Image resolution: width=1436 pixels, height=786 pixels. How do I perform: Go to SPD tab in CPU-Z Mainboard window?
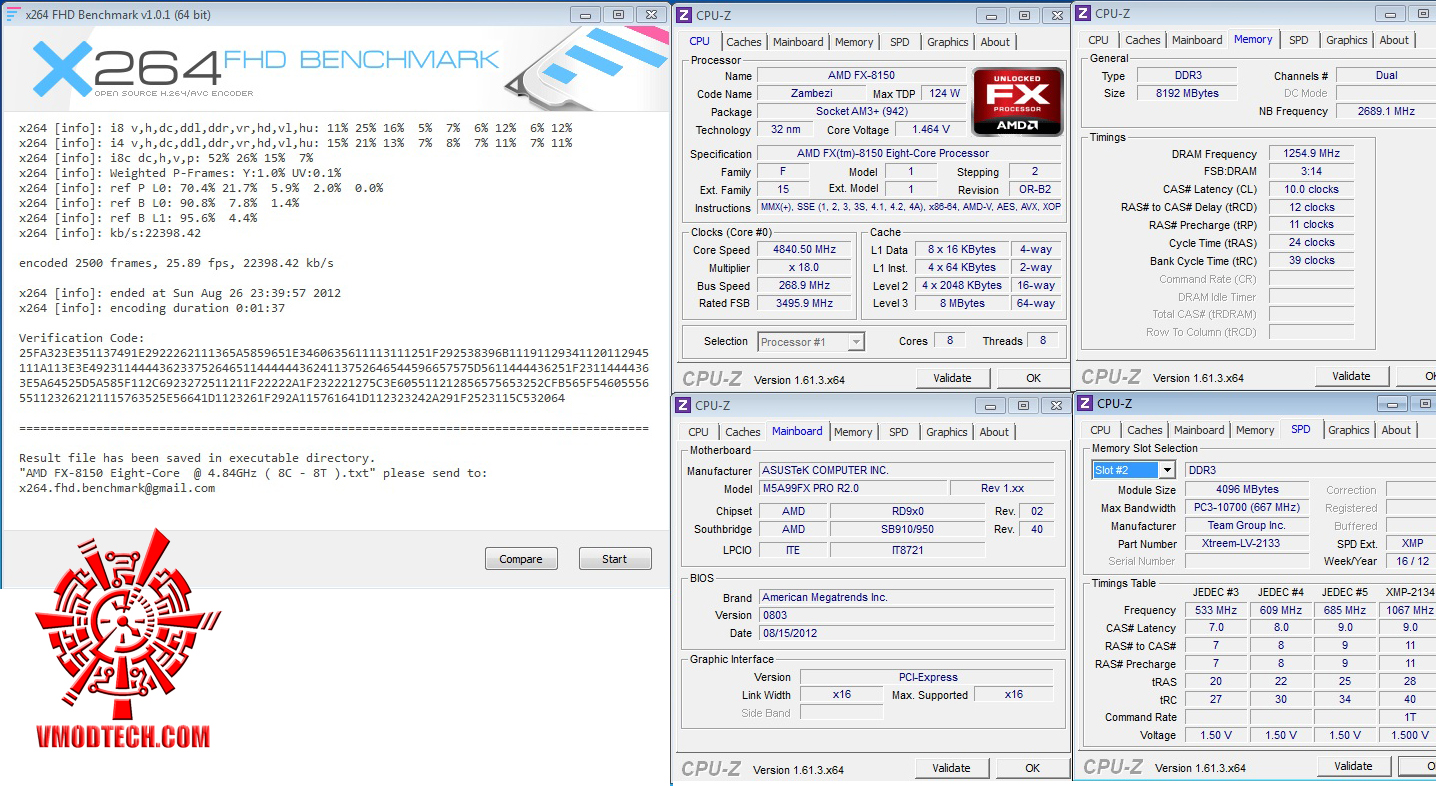coord(899,432)
